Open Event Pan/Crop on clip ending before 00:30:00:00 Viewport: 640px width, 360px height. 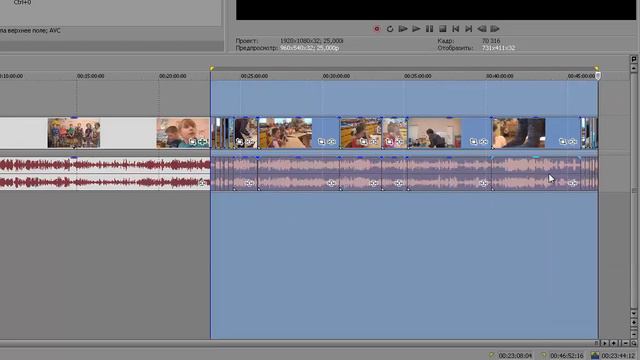(x=321, y=142)
